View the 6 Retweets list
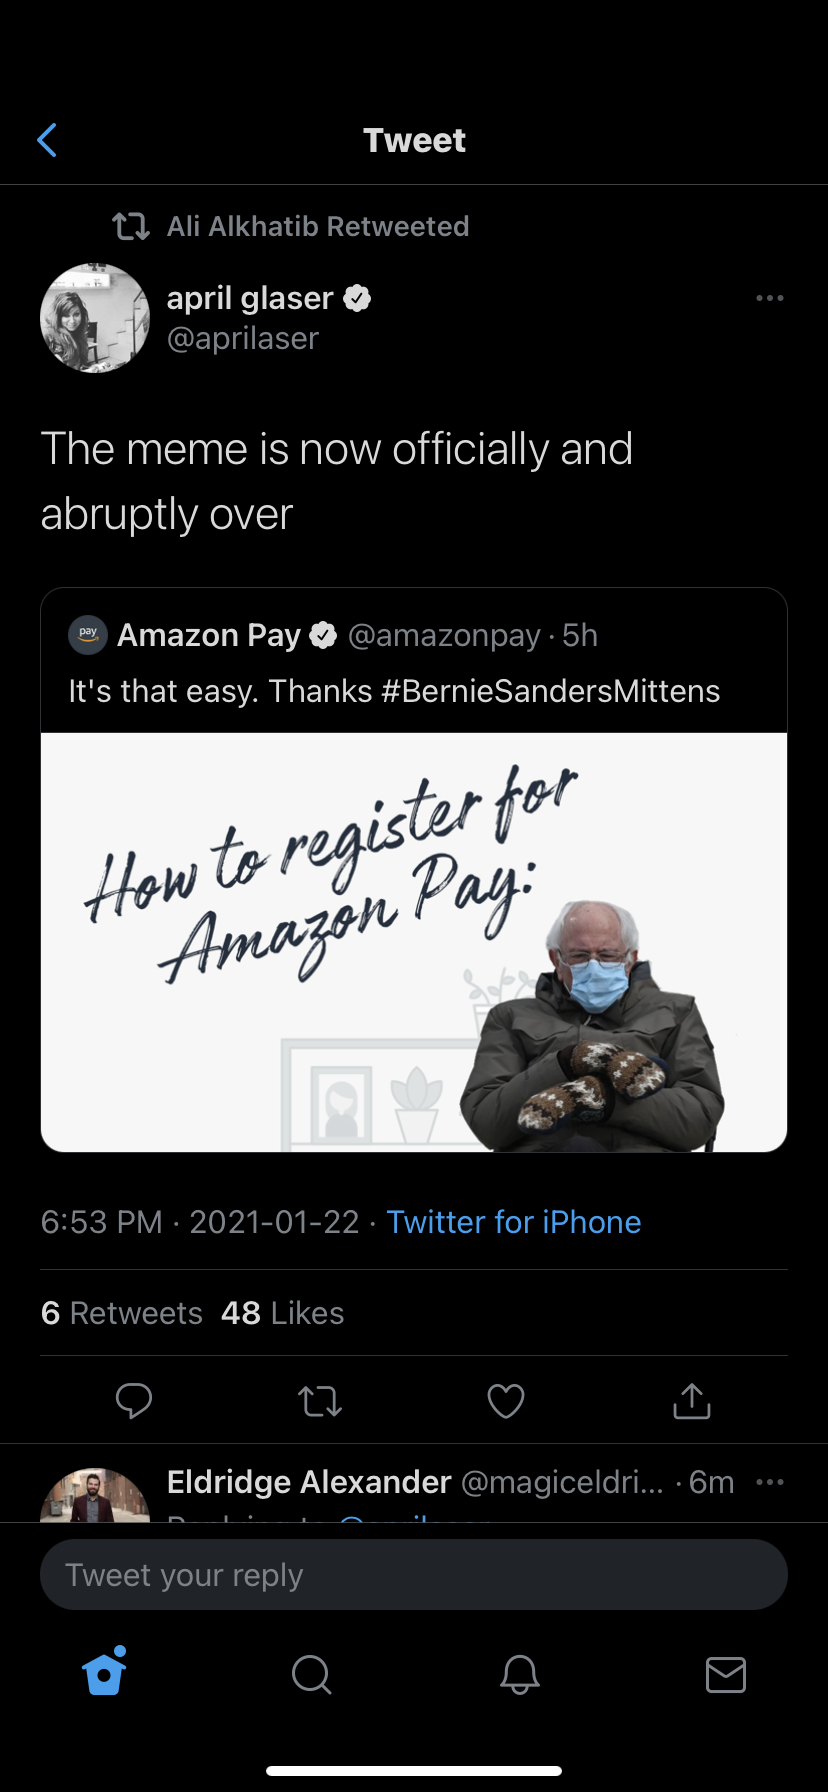The height and width of the screenshot is (1792, 828). [122, 1313]
